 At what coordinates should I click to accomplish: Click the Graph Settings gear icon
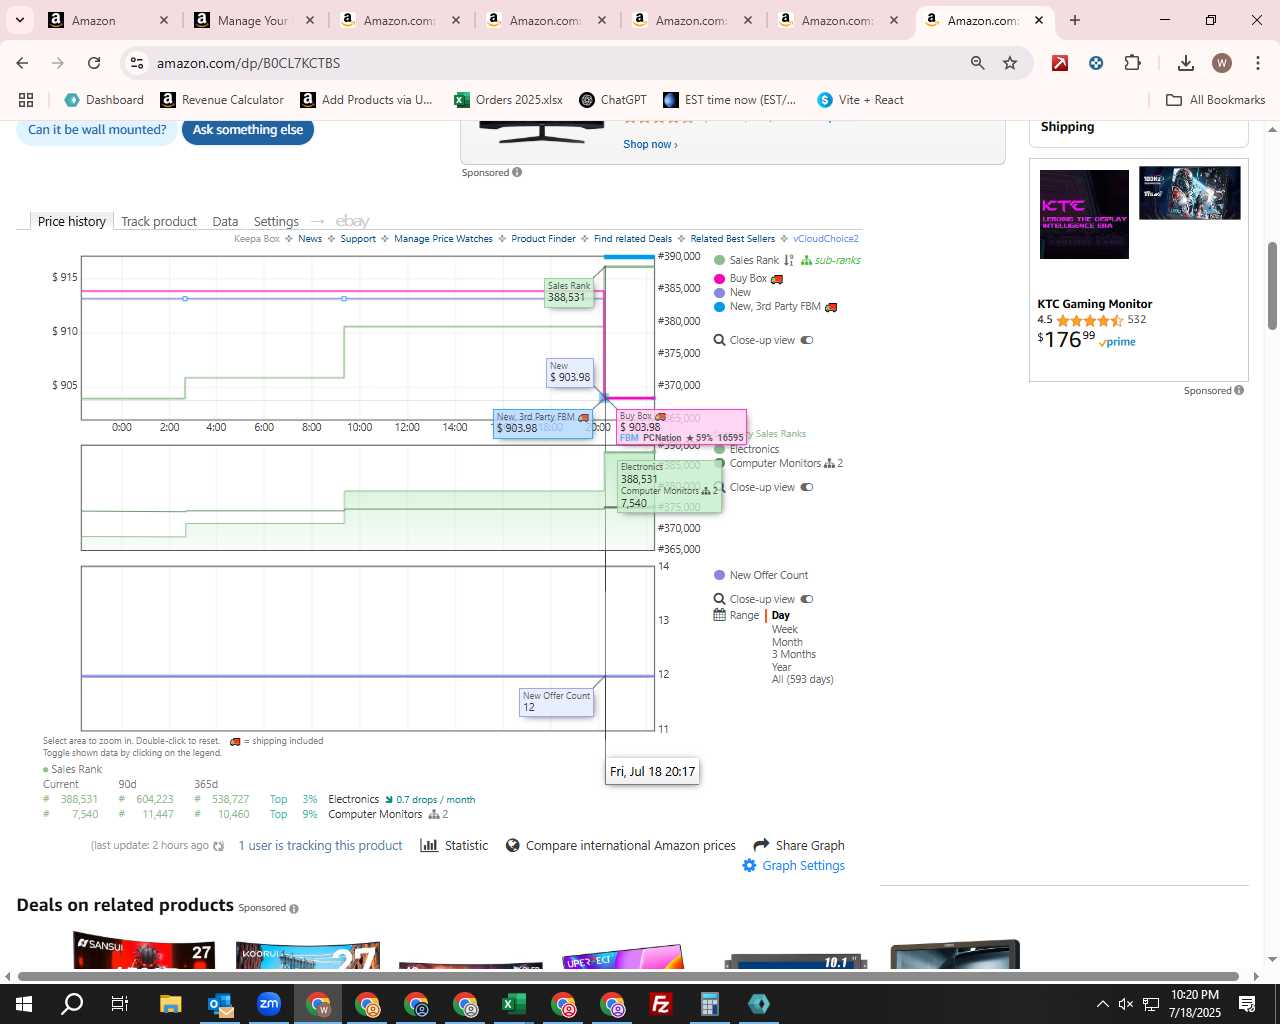click(749, 865)
